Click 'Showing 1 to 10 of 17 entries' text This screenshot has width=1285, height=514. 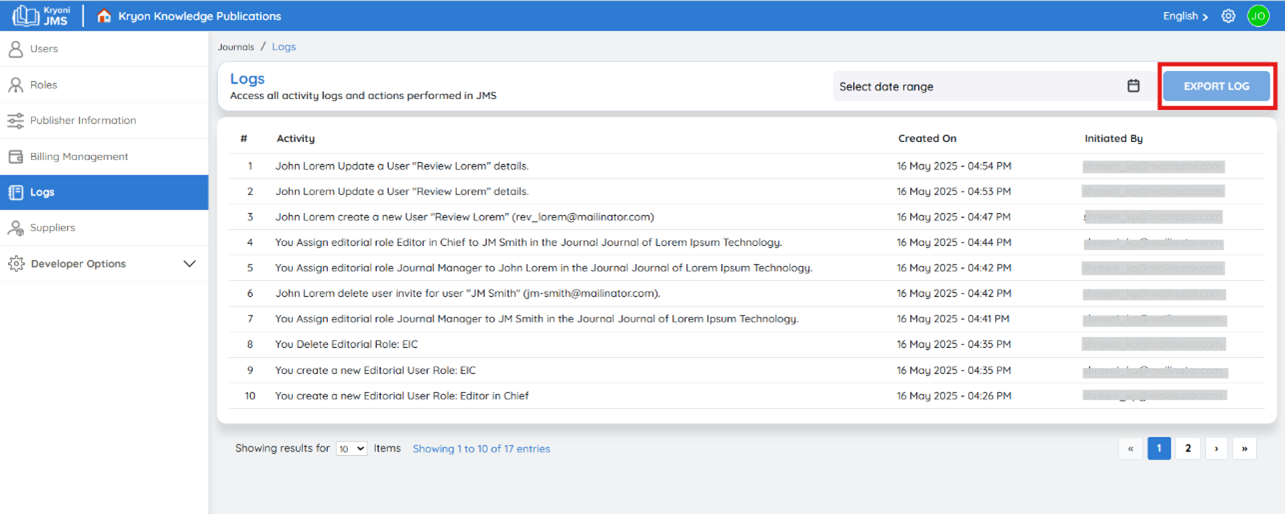(481, 449)
